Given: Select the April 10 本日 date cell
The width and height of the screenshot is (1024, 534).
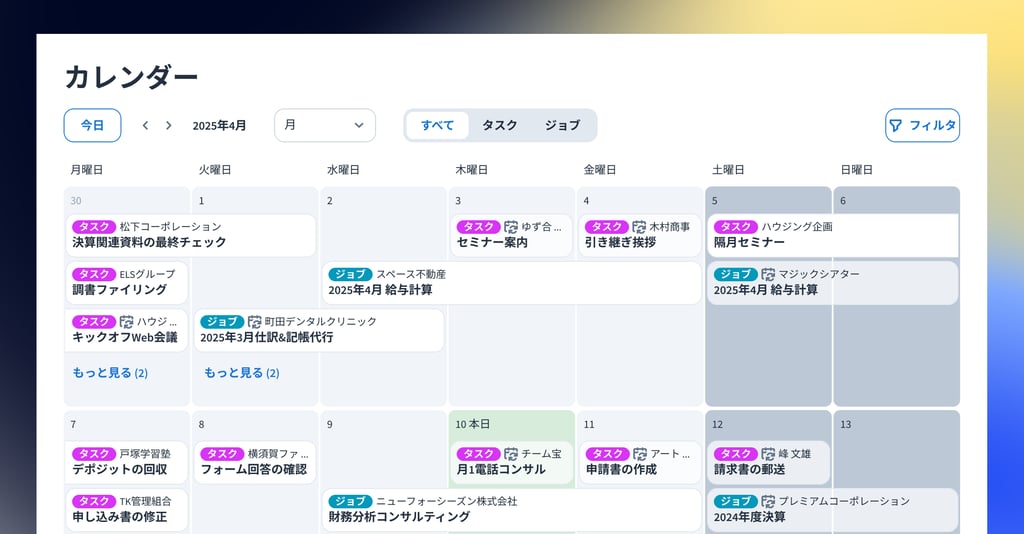Looking at the screenshot, I should pyautogui.click(x=512, y=424).
